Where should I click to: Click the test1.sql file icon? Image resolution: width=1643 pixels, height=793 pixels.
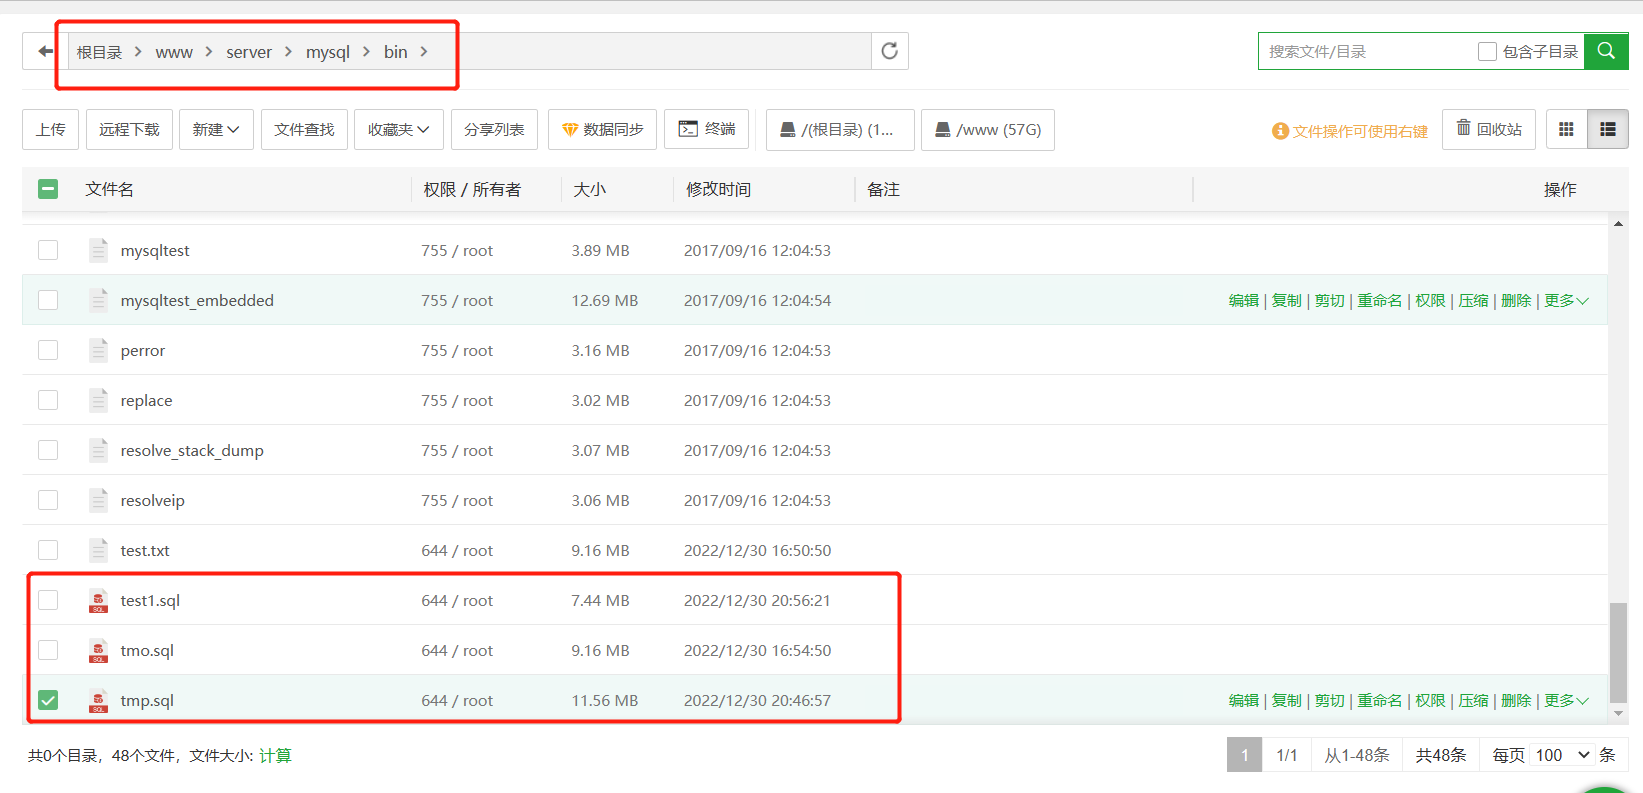98,601
